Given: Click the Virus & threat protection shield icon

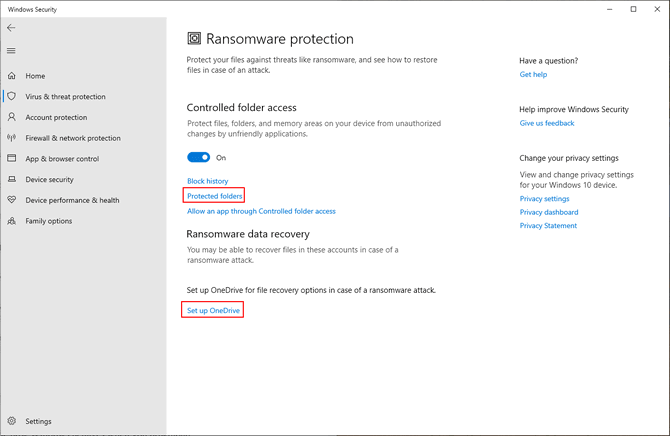Looking at the screenshot, I should 12,97.
